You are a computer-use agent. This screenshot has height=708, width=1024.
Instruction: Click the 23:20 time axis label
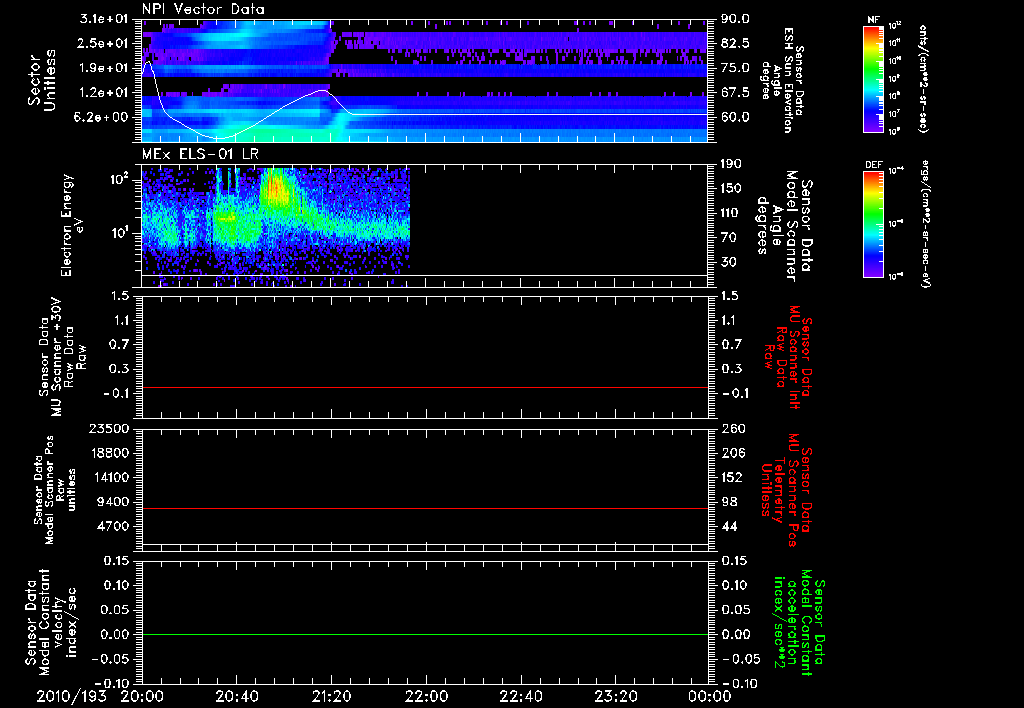click(616, 696)
